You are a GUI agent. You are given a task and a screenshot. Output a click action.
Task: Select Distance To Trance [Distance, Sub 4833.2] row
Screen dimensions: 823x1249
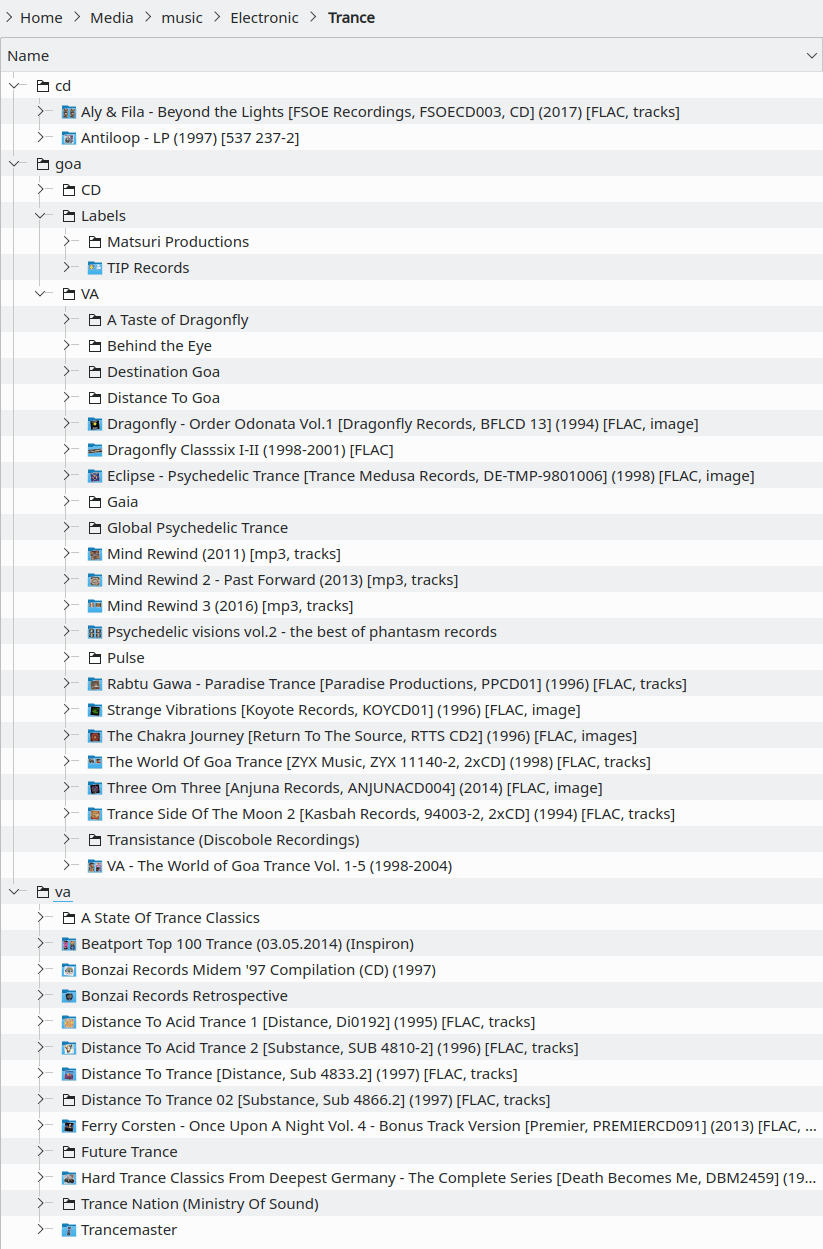click(411, 1074)
